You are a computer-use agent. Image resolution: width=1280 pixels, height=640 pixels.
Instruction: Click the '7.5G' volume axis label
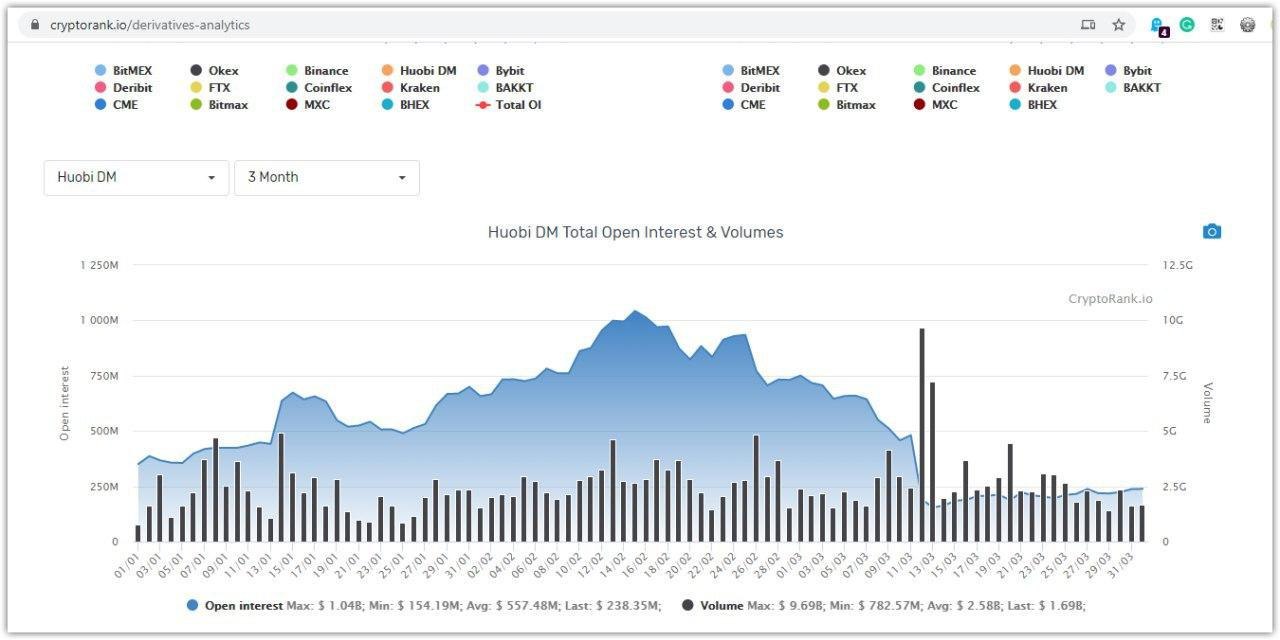[1174, 376]
